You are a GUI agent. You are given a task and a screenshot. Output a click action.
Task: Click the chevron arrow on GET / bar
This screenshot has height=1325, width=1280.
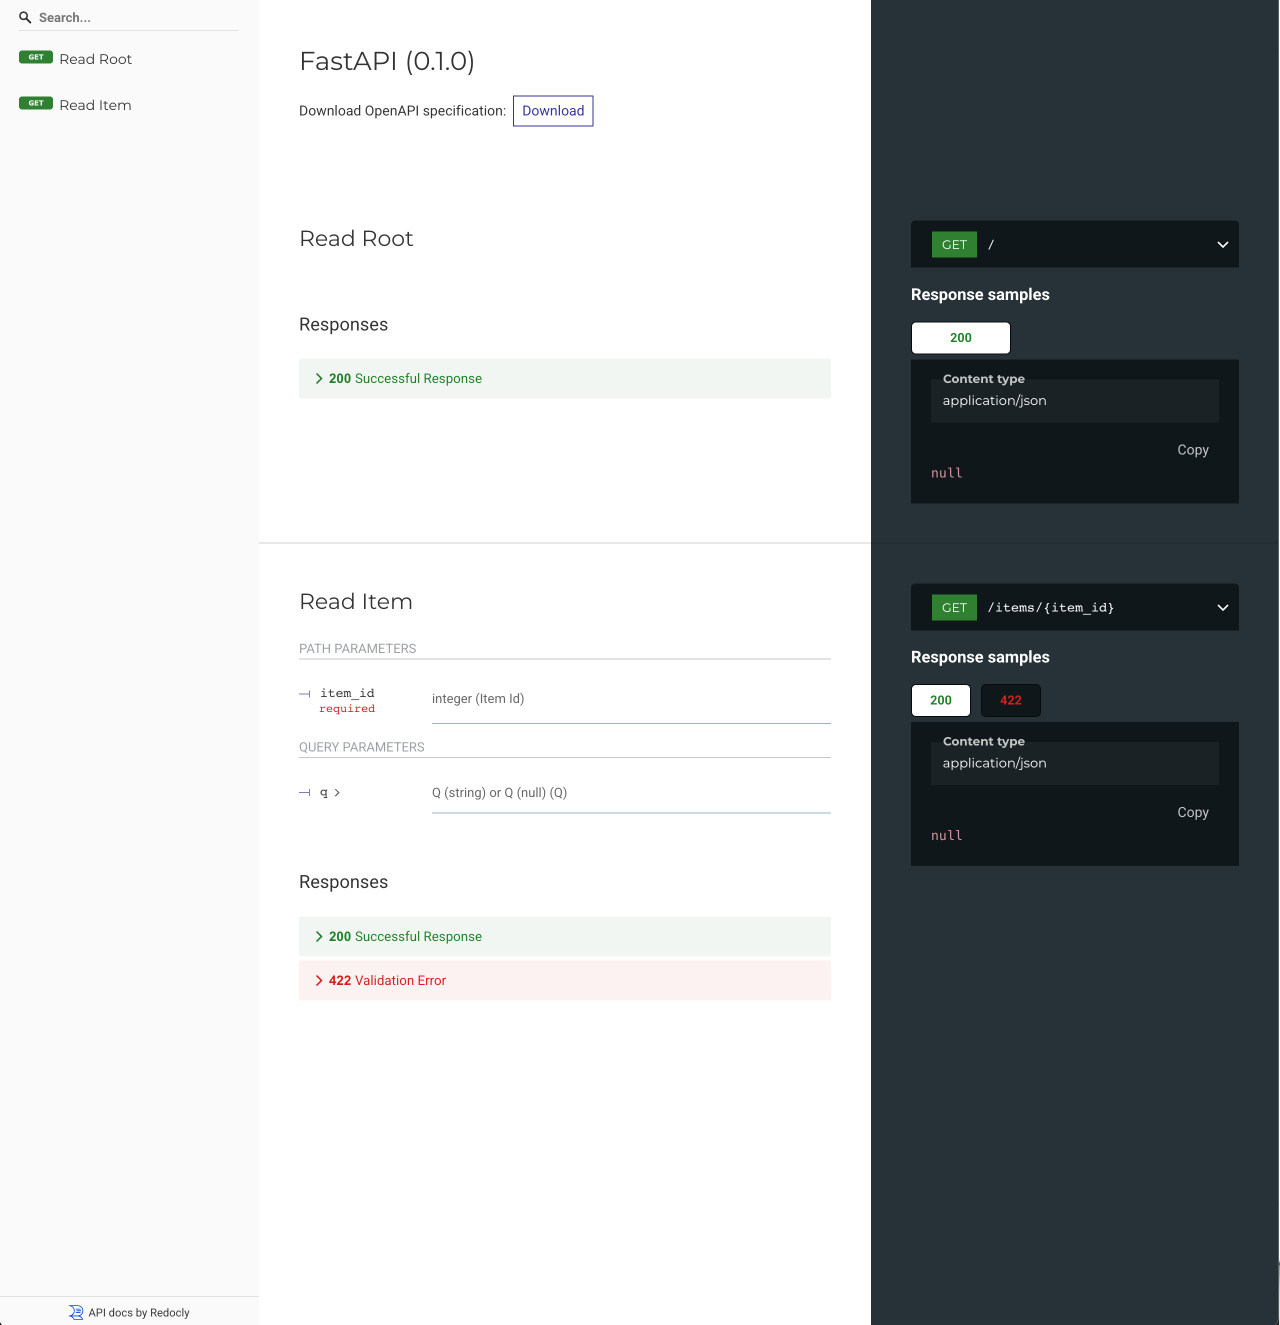[x=1222, y=245]
